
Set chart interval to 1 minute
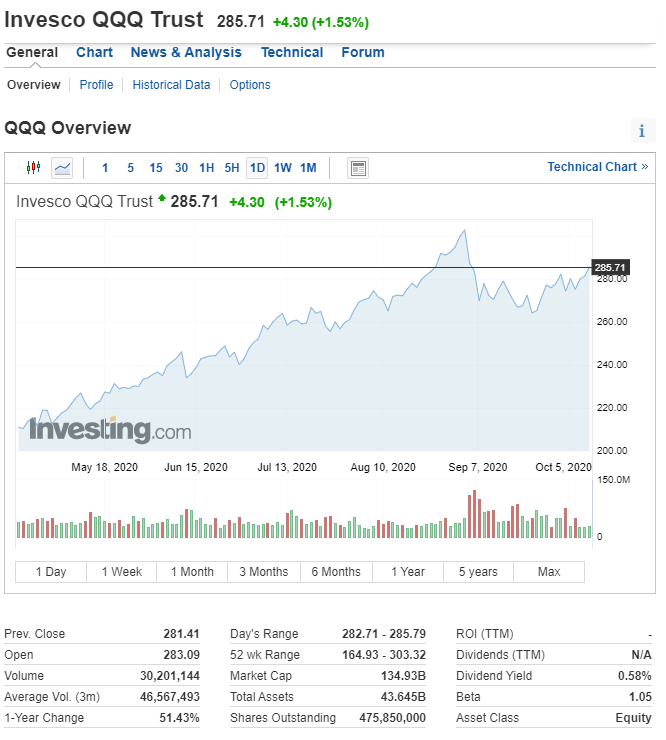coord(105,168)
